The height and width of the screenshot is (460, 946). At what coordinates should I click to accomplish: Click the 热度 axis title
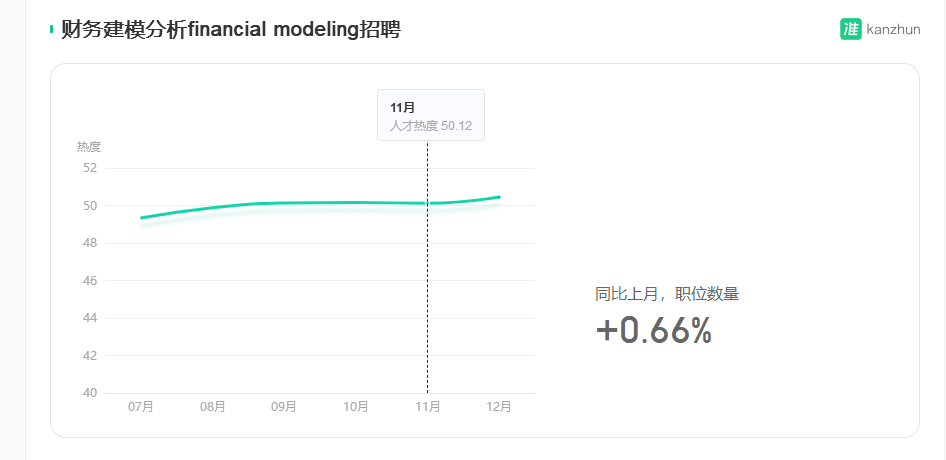(x=89, y=147)
